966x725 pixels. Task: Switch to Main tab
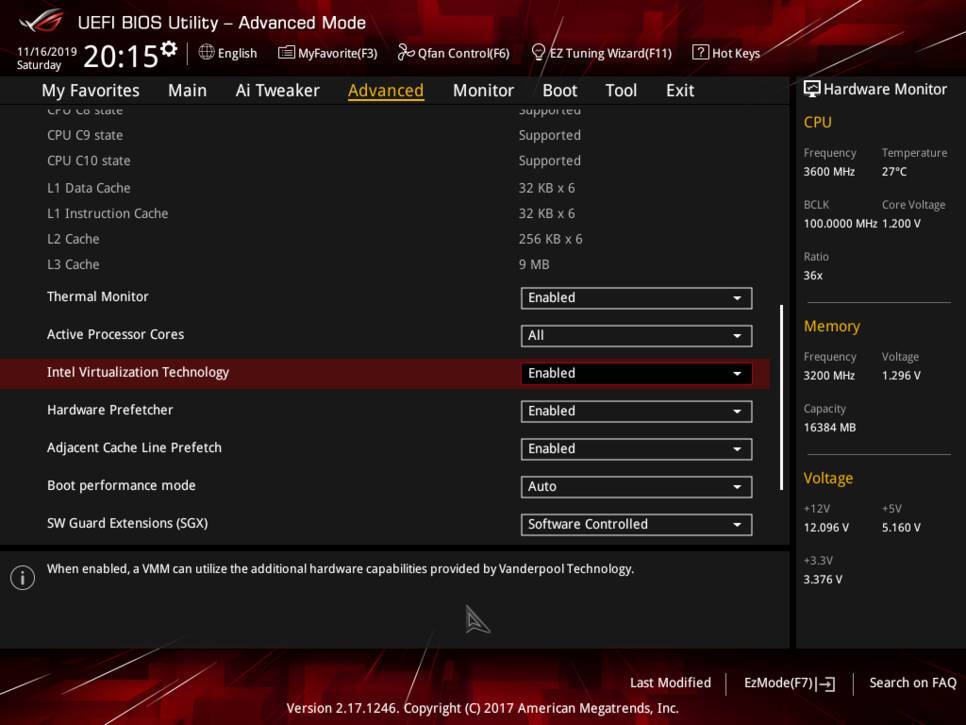coord(187,91)
